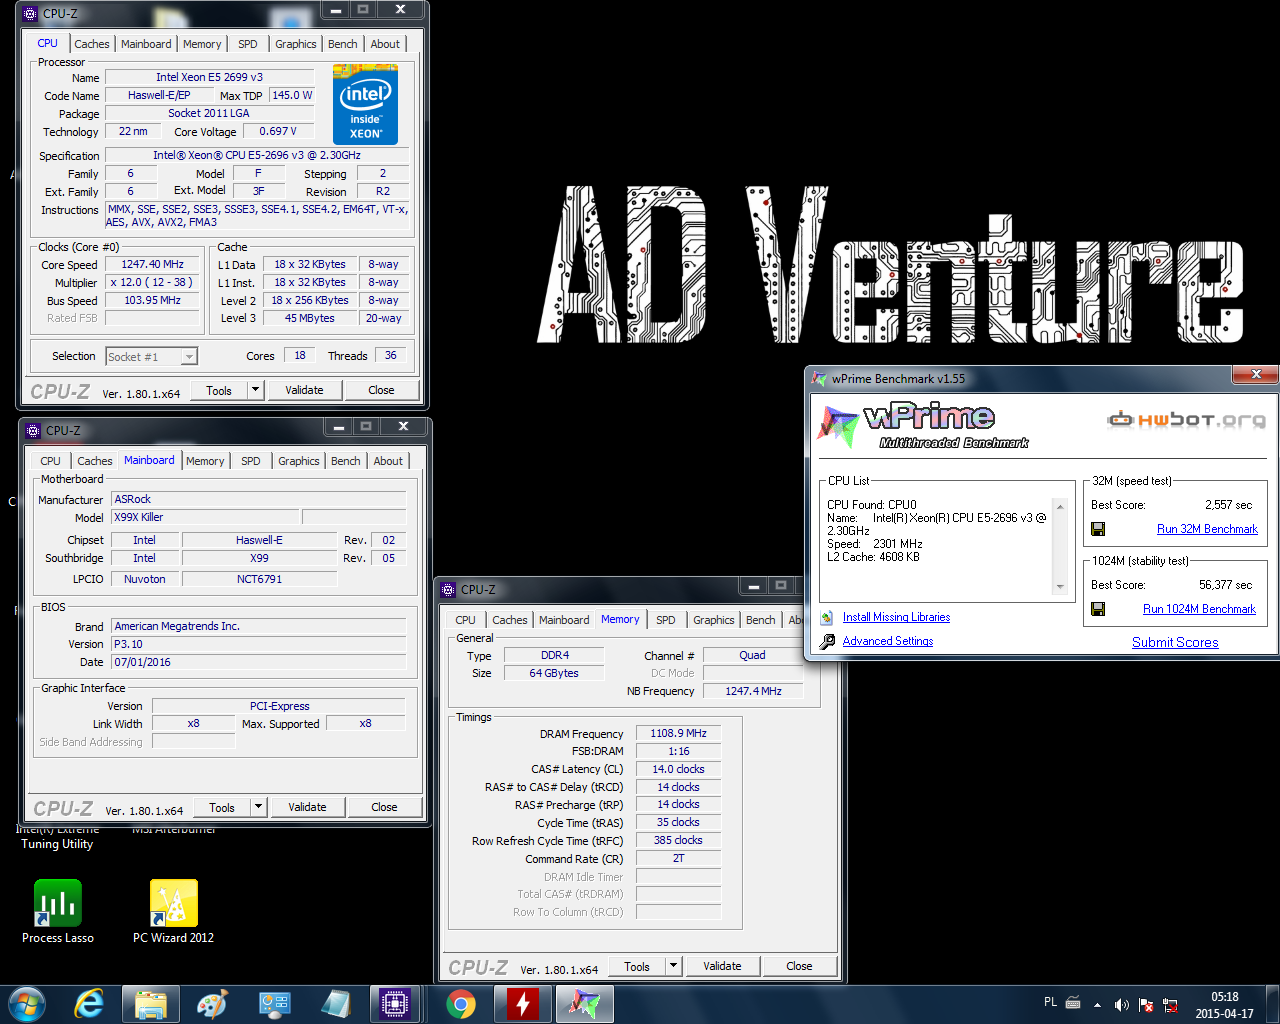Select Mainboard tab in Memory CPU-Z window
Image resolution: width=1280 pixels, height=1024 pixels.
(564, 620)
